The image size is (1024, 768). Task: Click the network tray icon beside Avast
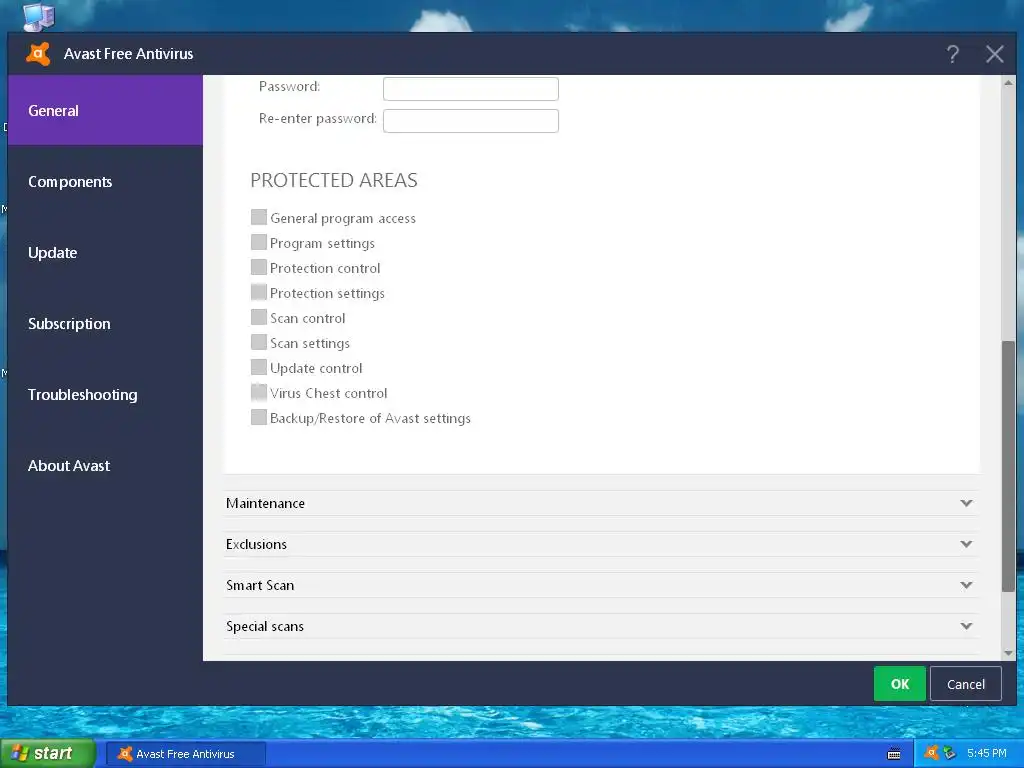point(949,753)
